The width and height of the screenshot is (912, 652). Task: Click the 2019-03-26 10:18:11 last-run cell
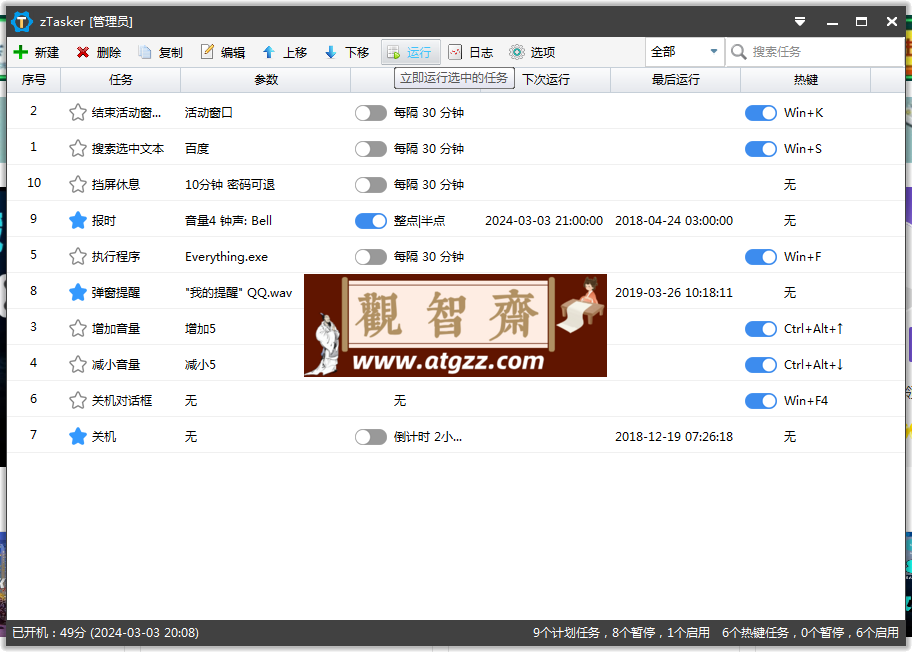pyautogui.click(x=674, y=293)
